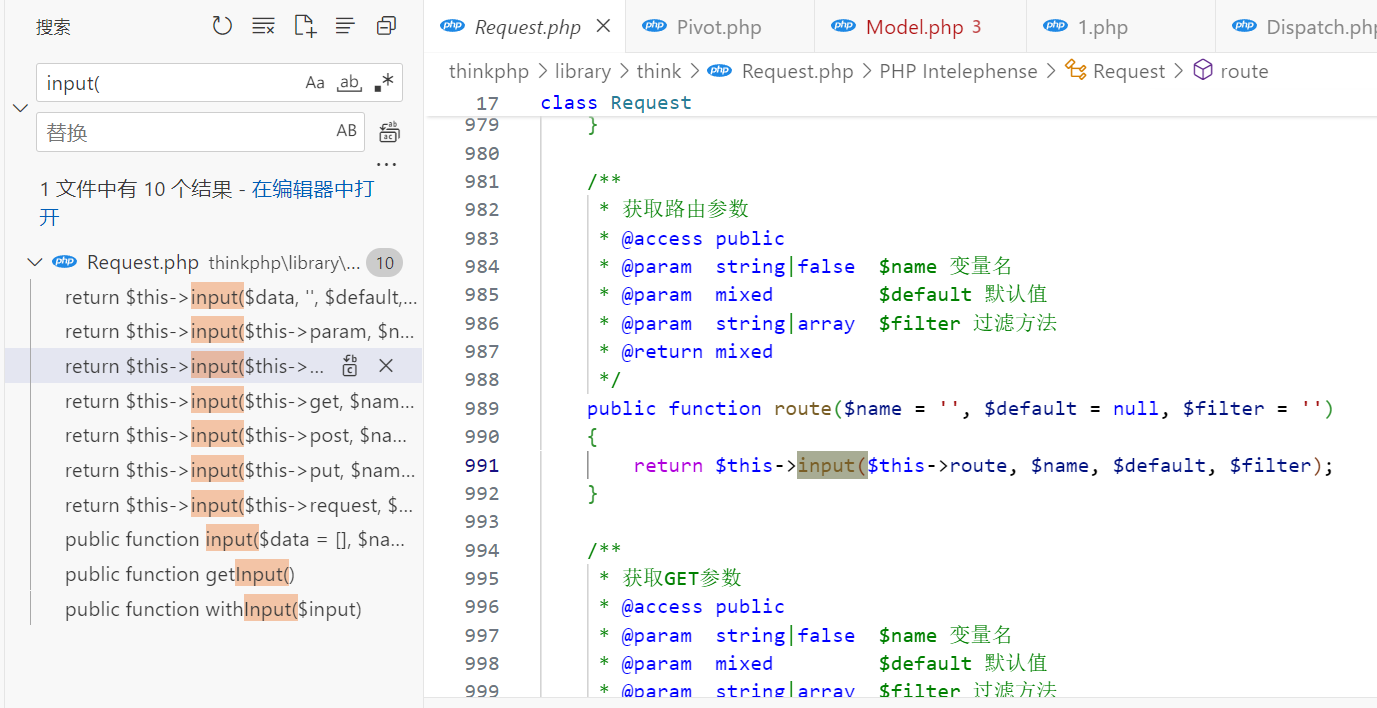Switch to the Pivot.php tab
The height and width of the screenshot is (708, 1377).
click(x=718, y=27)
